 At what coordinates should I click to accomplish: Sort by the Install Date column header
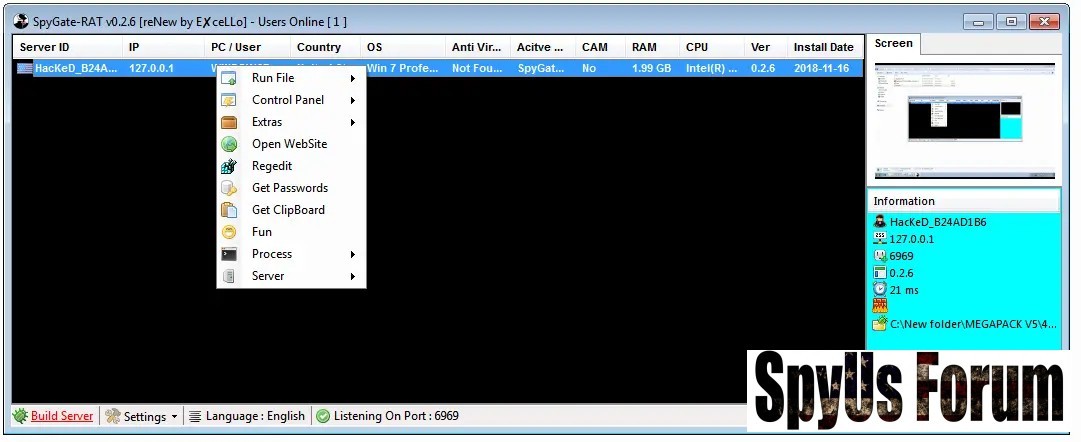tap(823, 47)
